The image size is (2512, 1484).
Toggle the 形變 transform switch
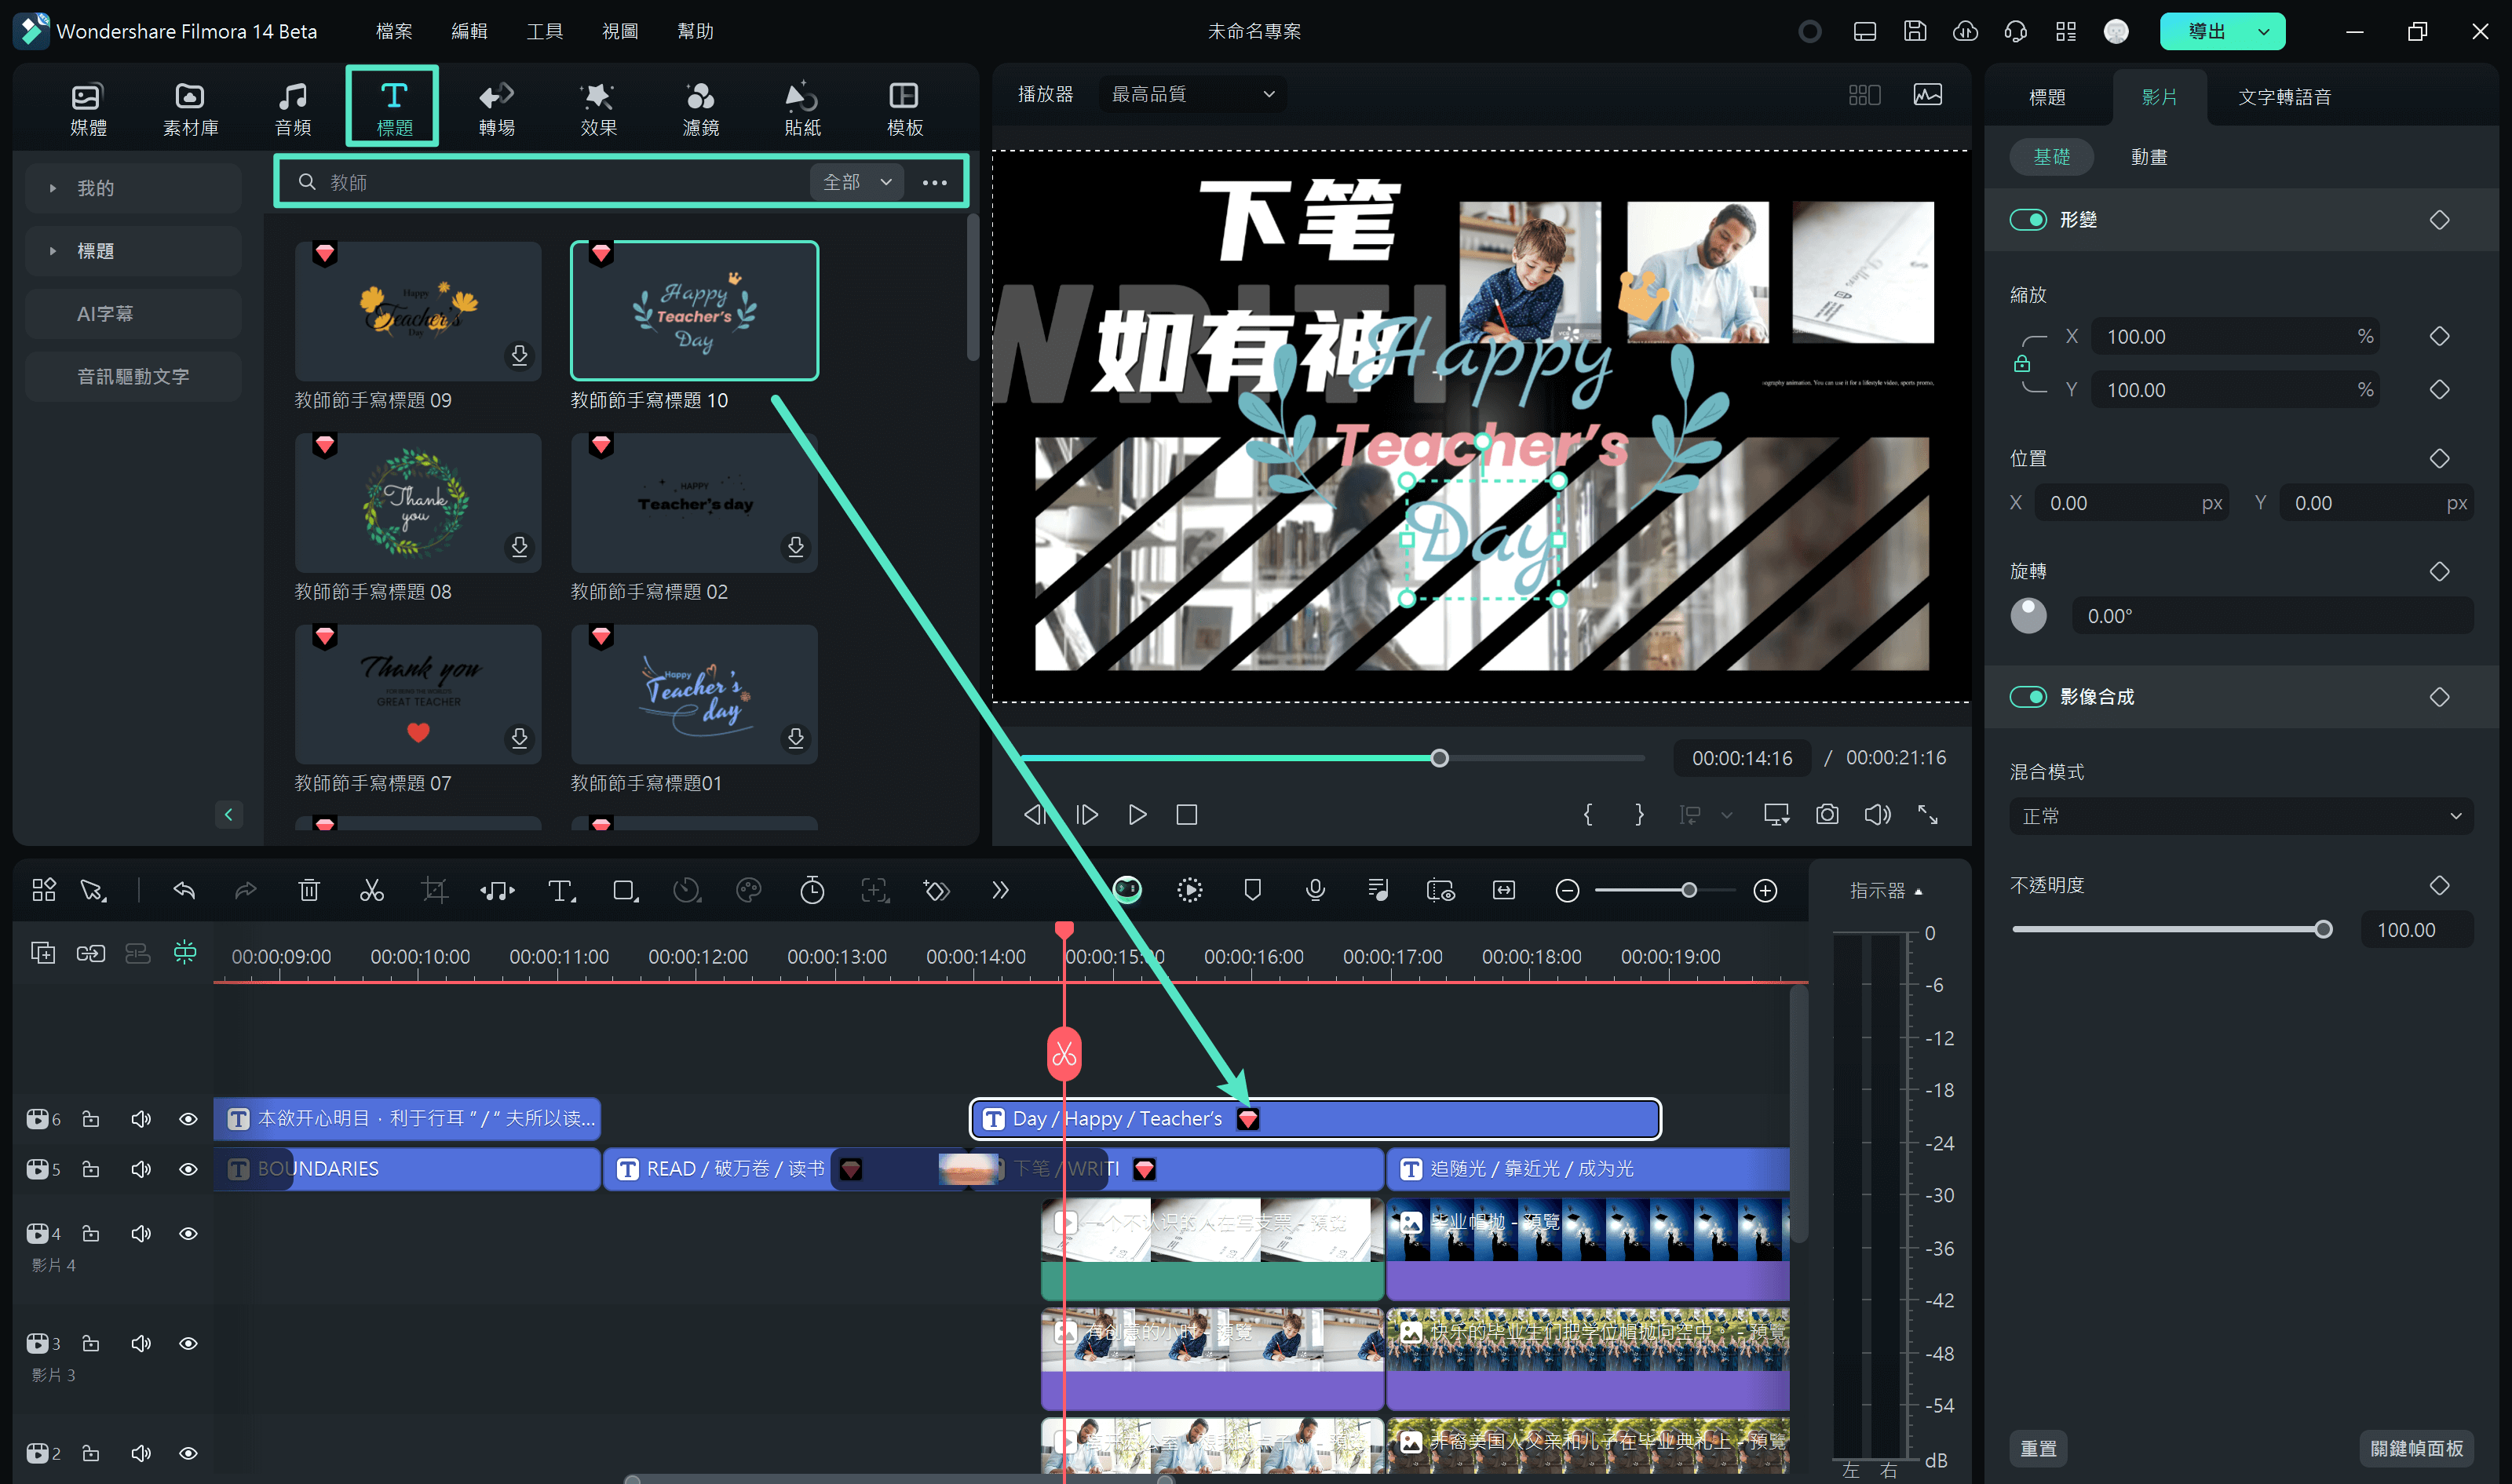[x=2028, y=219]
